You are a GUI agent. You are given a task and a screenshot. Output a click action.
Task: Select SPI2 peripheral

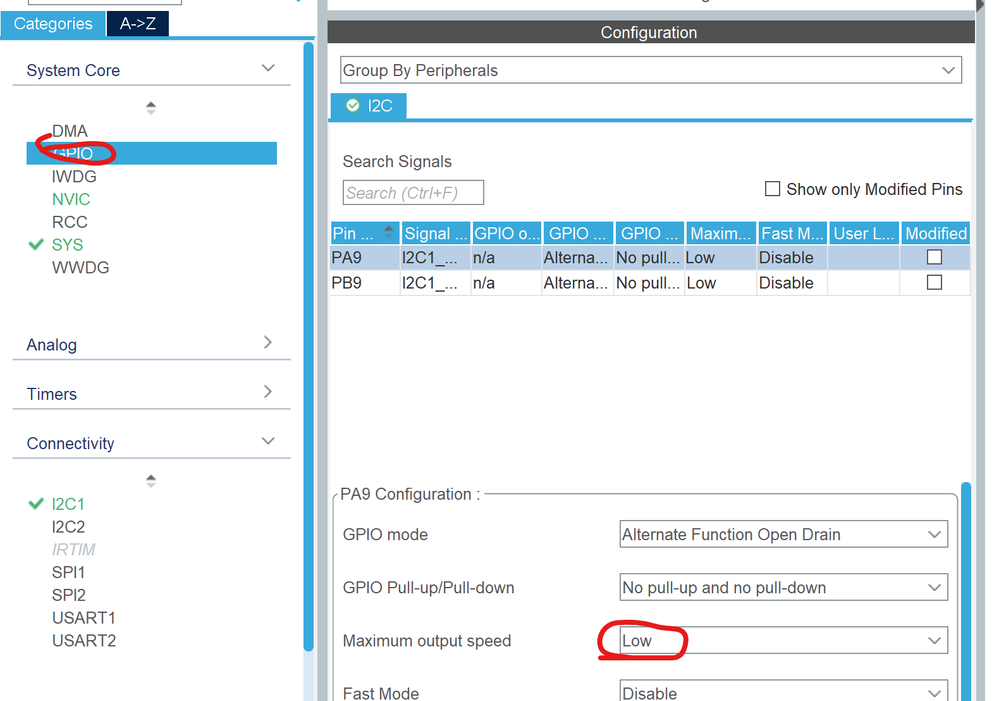[68, 595]
